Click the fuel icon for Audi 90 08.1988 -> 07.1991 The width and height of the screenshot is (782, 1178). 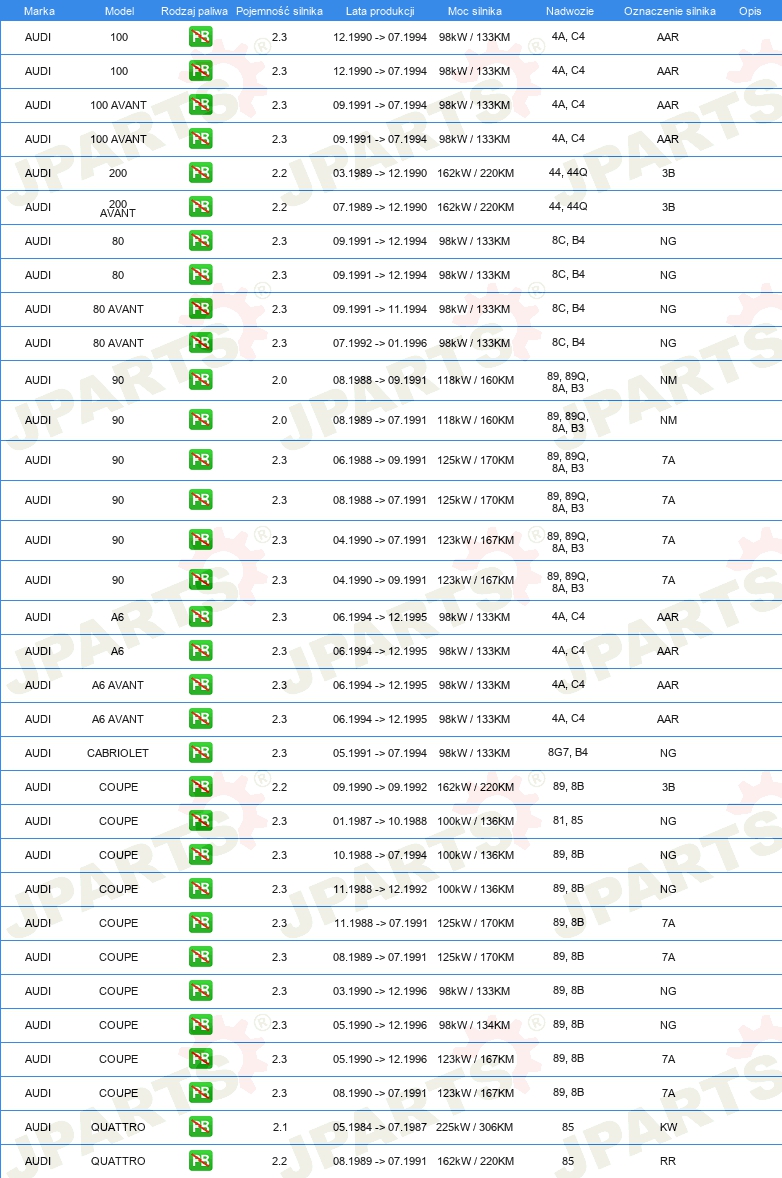[x=201, y=500]
